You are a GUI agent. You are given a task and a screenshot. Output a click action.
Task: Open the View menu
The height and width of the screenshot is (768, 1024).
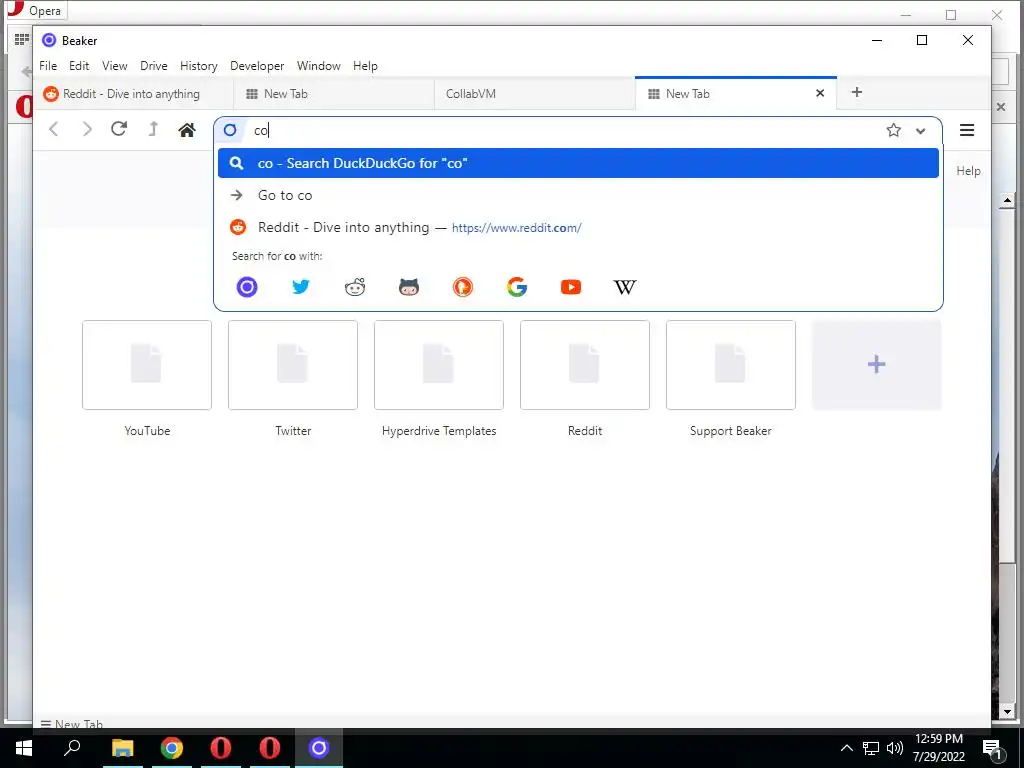(114, 66)
